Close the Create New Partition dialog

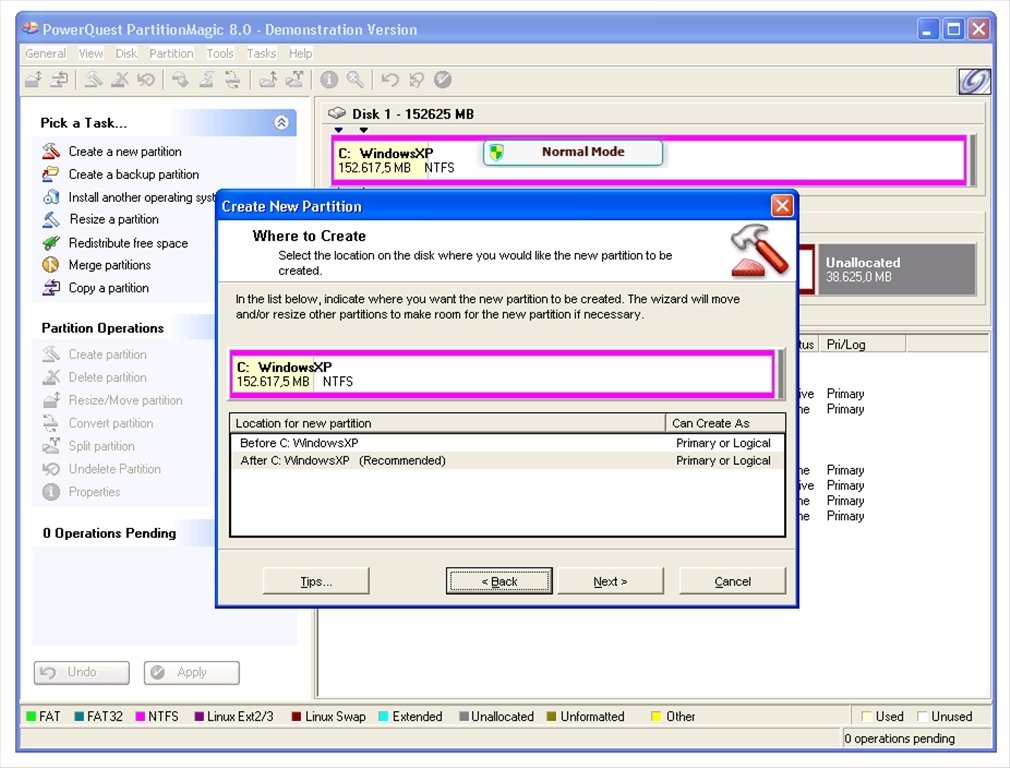coord(782,206)
